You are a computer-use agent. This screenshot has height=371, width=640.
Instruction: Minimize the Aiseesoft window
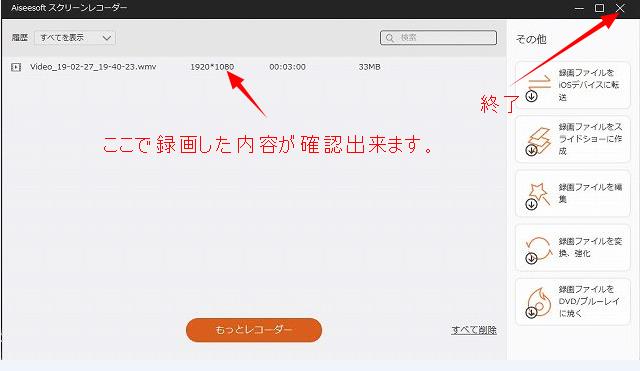(x=579, y=8)
